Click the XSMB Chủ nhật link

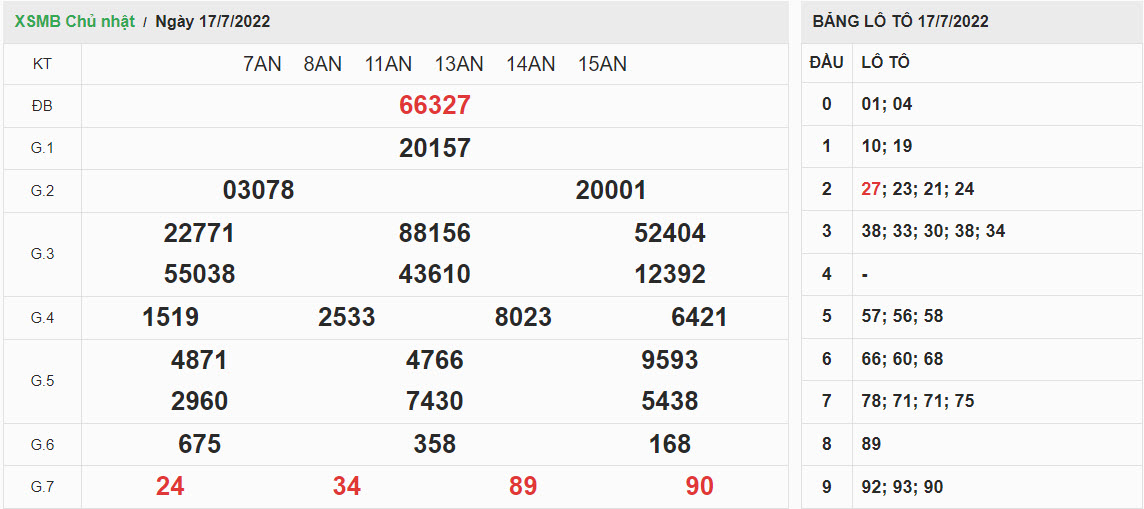click(x=74, y=21)
